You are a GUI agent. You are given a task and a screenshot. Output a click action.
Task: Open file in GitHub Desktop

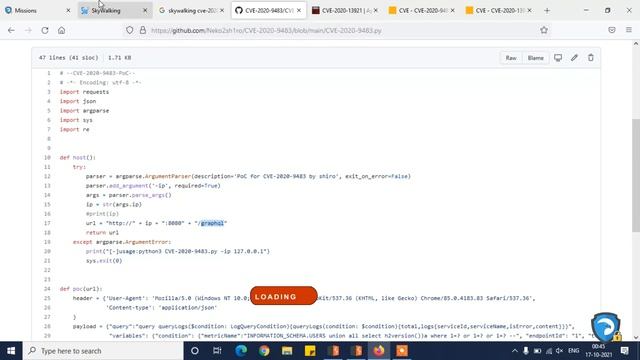(x=558, y=58)
